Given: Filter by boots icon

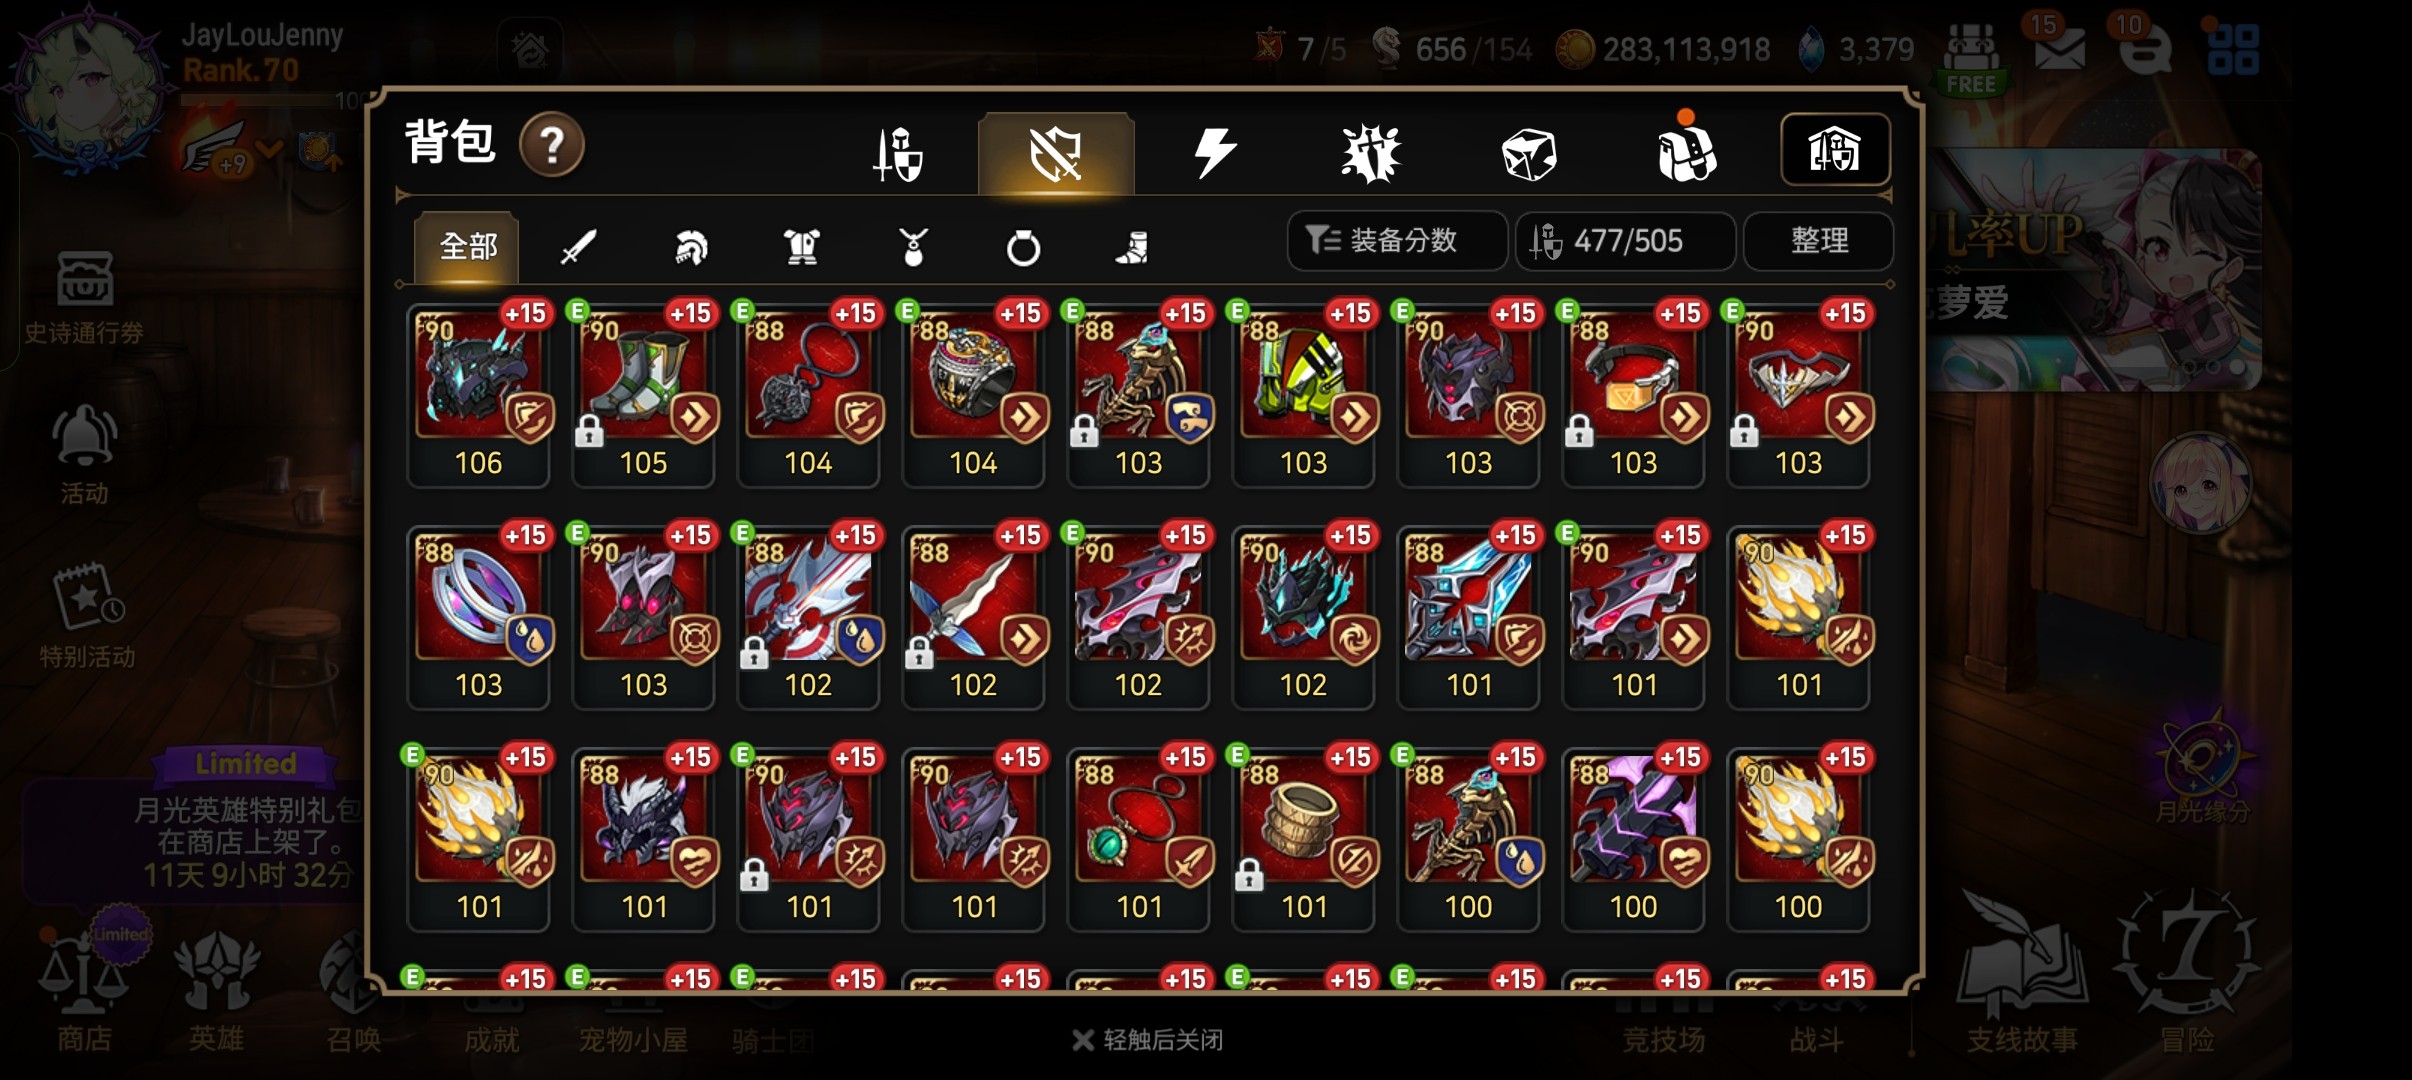Looking at the screenshot, I should tap(1133, 246).
